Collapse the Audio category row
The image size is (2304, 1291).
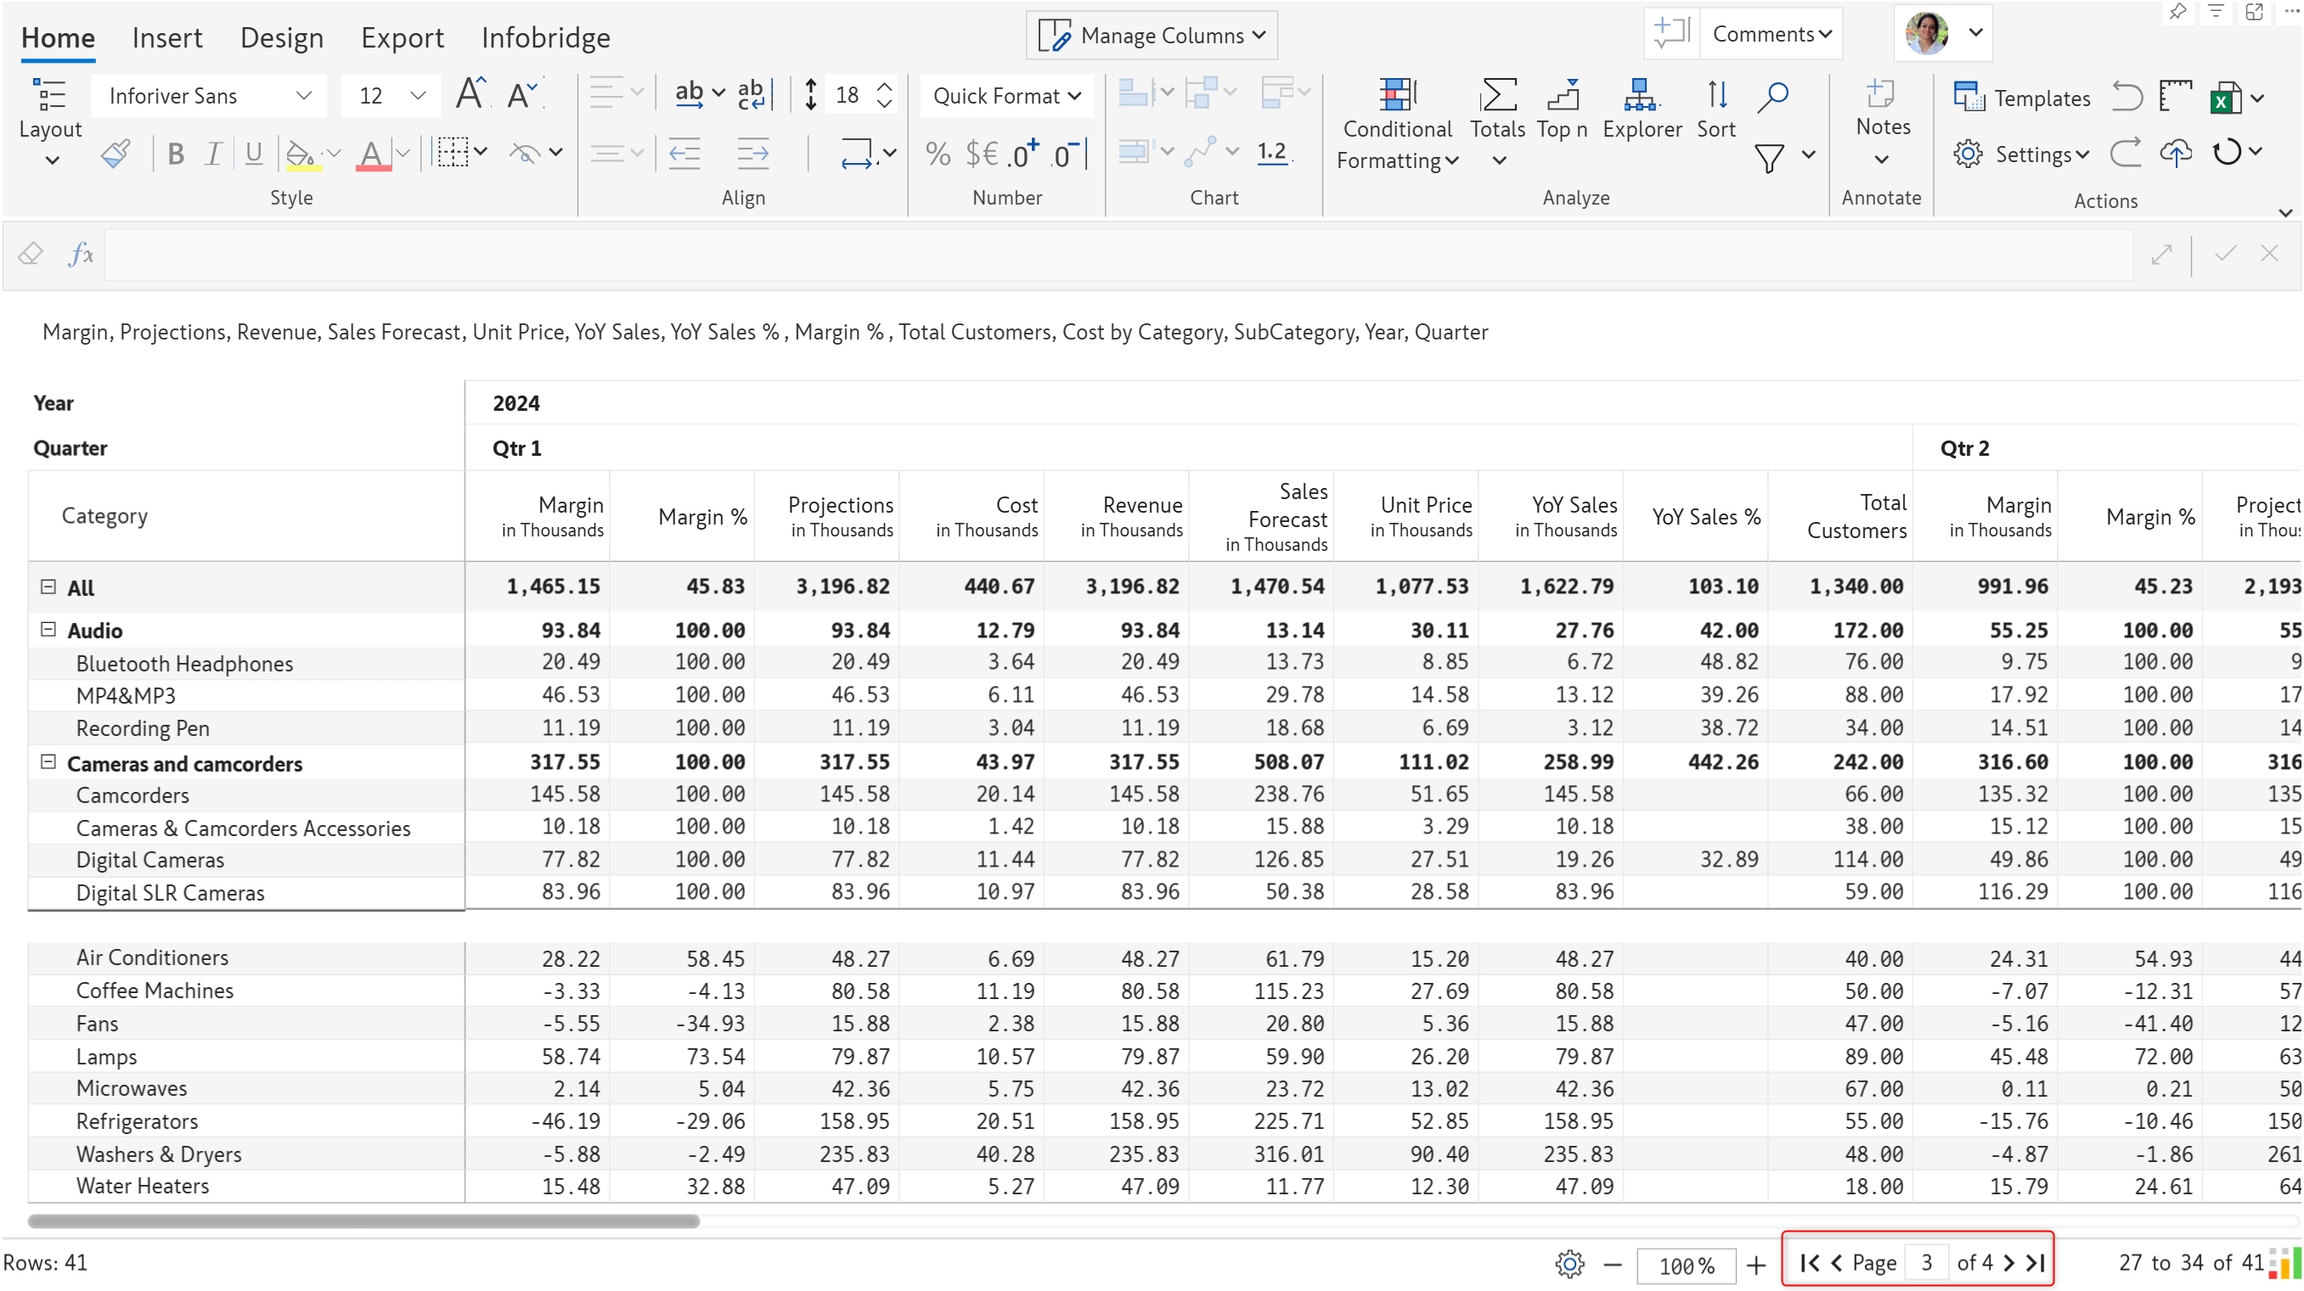(x=48, y=630)
